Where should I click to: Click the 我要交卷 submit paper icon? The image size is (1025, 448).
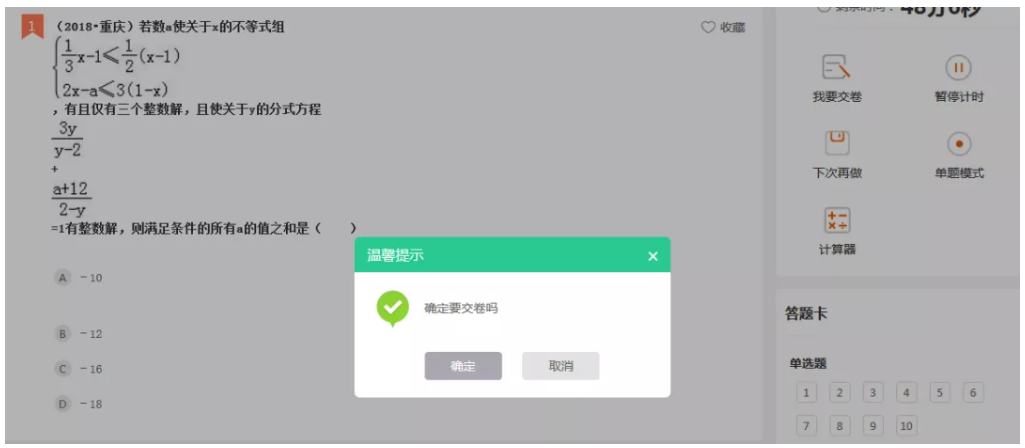tap(836, 67)
